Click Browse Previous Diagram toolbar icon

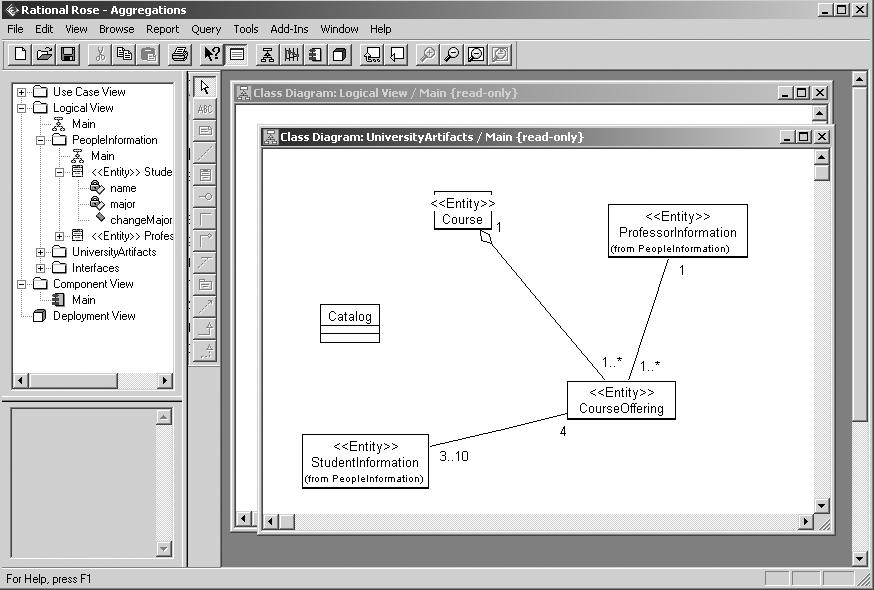click(396, 55)
